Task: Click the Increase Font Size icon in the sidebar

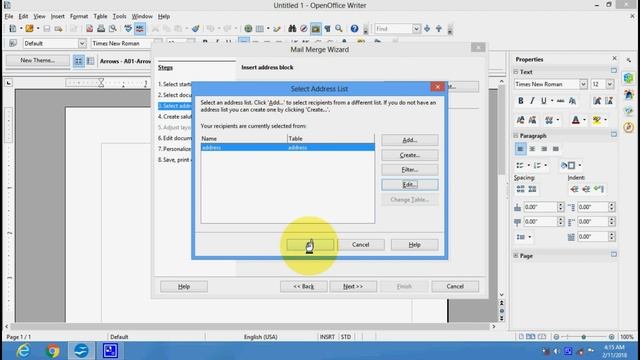Action: click(x=597, y=101)
